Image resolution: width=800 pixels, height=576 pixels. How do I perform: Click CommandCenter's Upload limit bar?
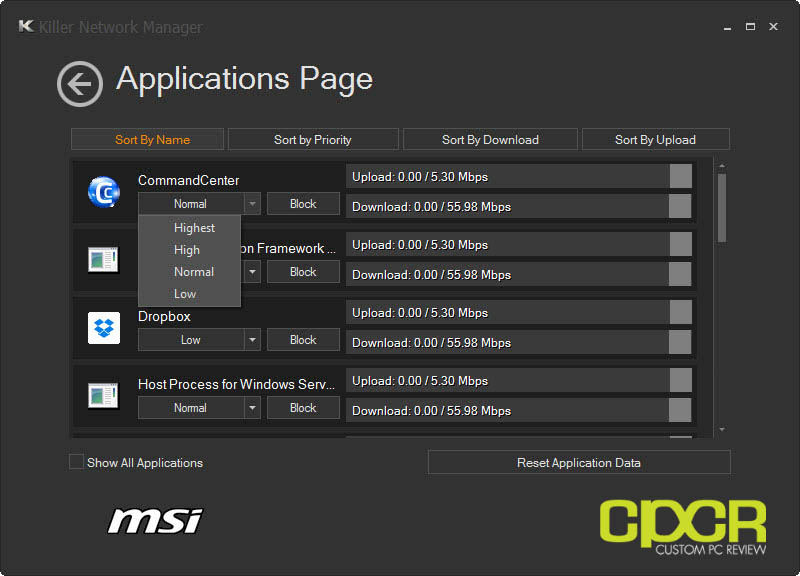[x=519, y=177]
